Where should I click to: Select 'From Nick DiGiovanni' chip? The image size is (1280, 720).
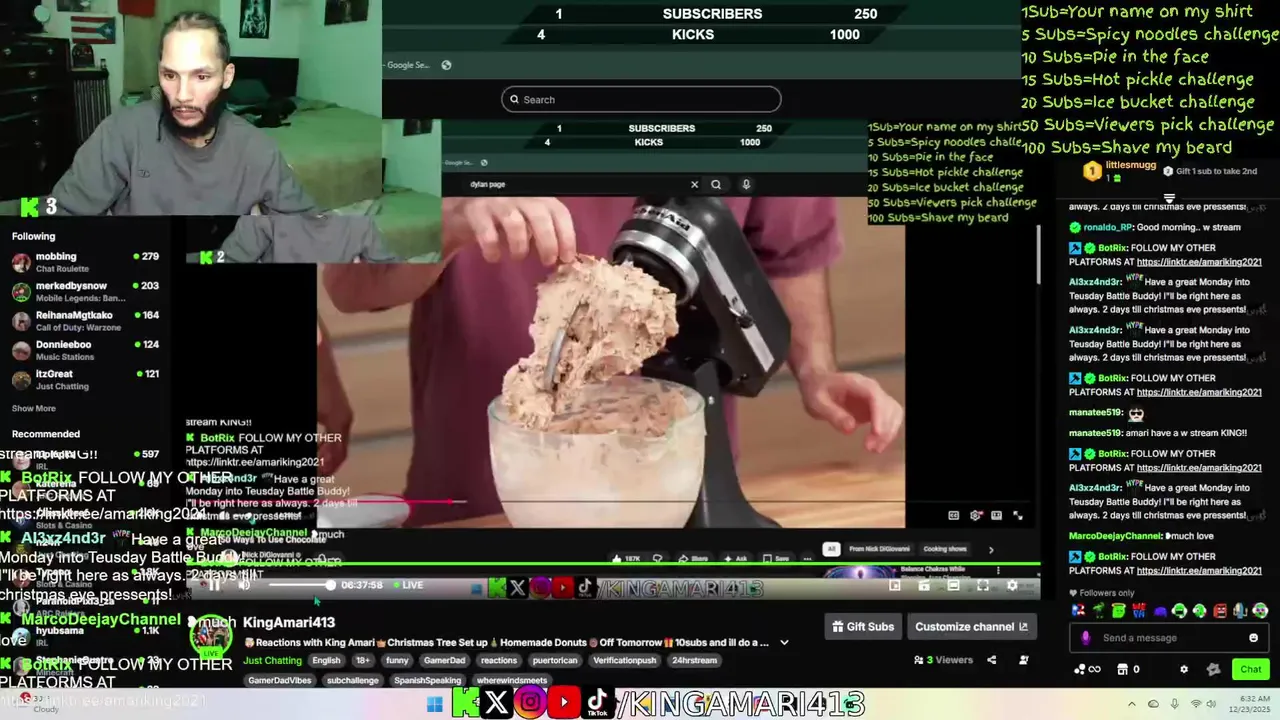tap(879, 549)
